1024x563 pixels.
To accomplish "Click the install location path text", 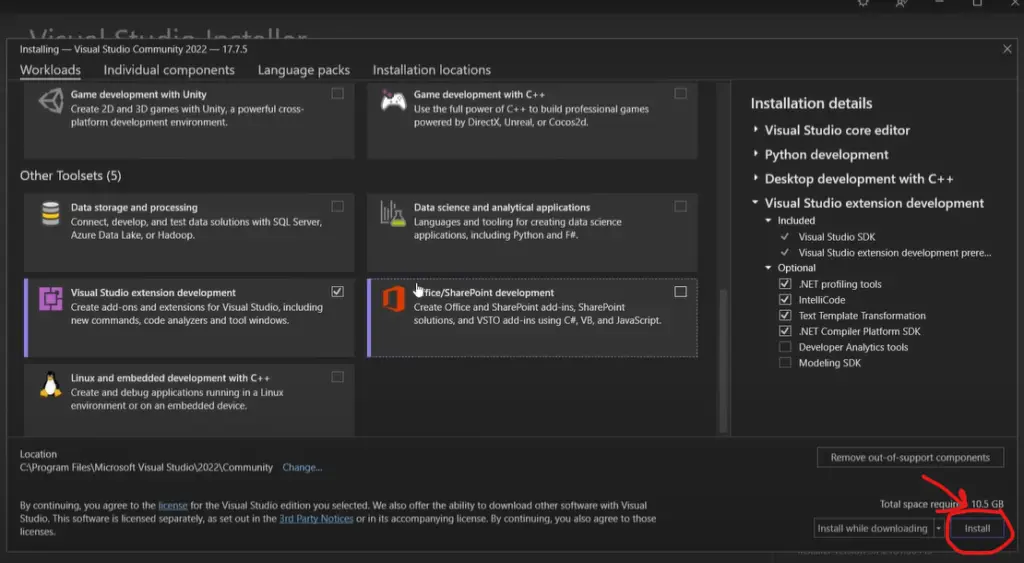I will pos(146,468).
